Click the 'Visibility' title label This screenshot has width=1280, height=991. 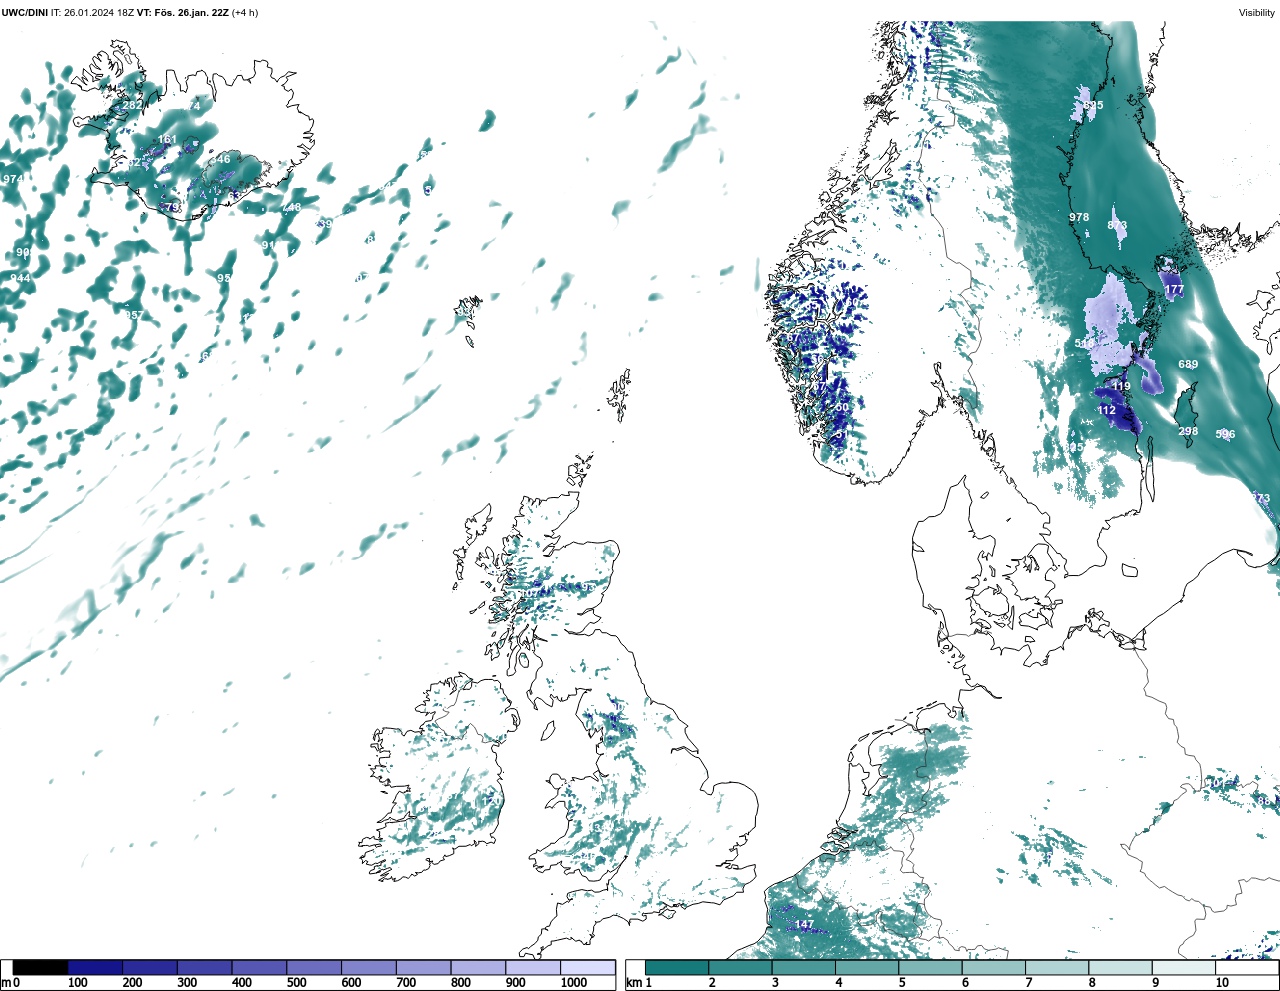coord(1257,13)
